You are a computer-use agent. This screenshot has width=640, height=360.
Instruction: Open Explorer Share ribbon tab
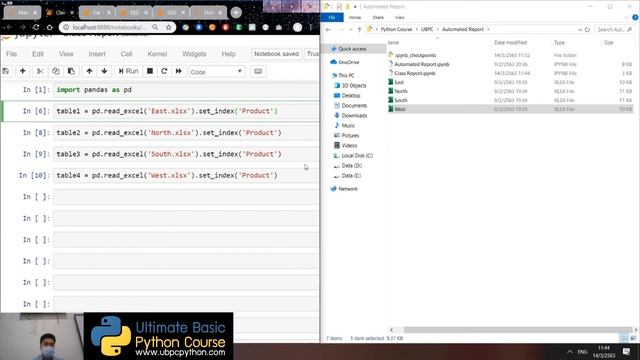click(378, 18)
